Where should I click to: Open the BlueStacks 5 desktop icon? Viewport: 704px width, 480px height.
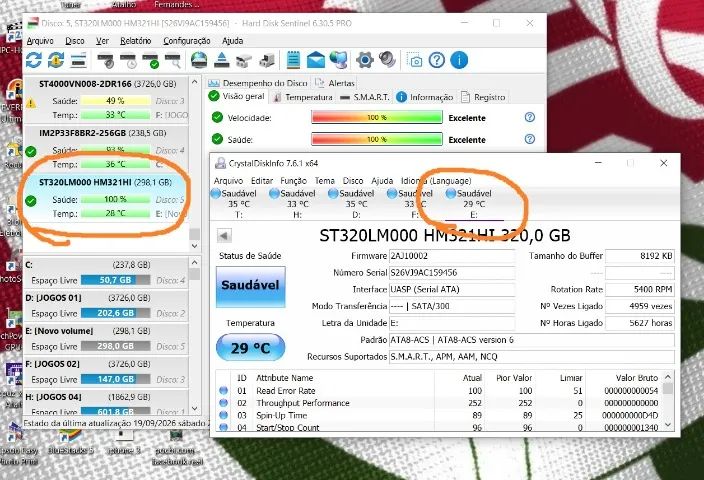(70, 442)
